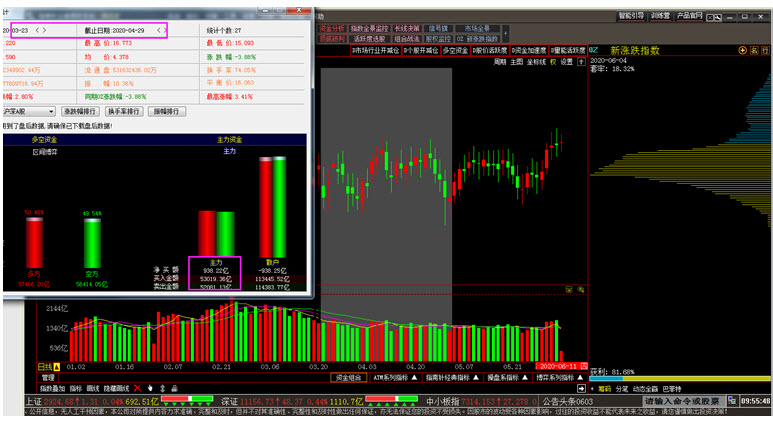
Task: Click previous arrow beside start date
Action: point(37,31)
